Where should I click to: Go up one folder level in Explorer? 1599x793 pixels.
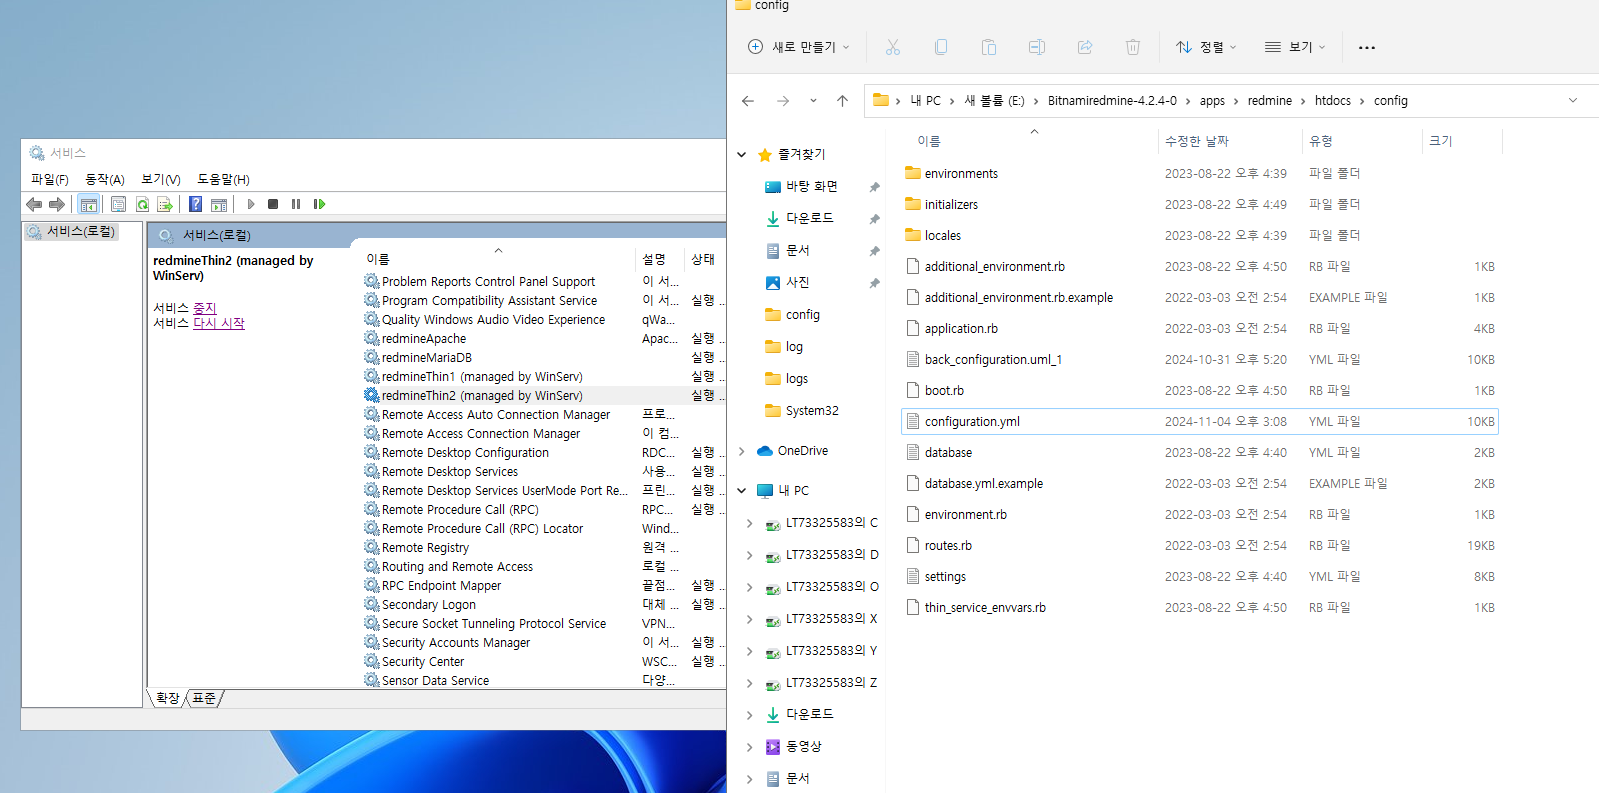842,101
